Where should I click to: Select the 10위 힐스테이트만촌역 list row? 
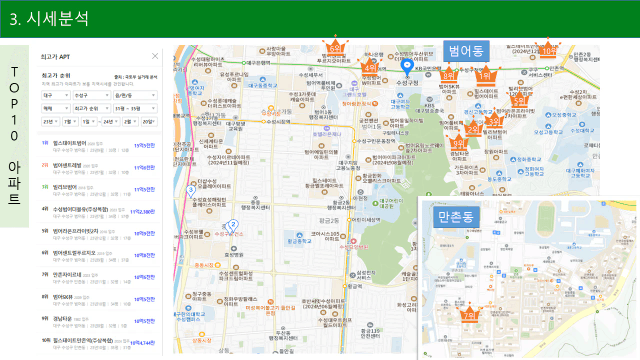click(x=98, y=343)
